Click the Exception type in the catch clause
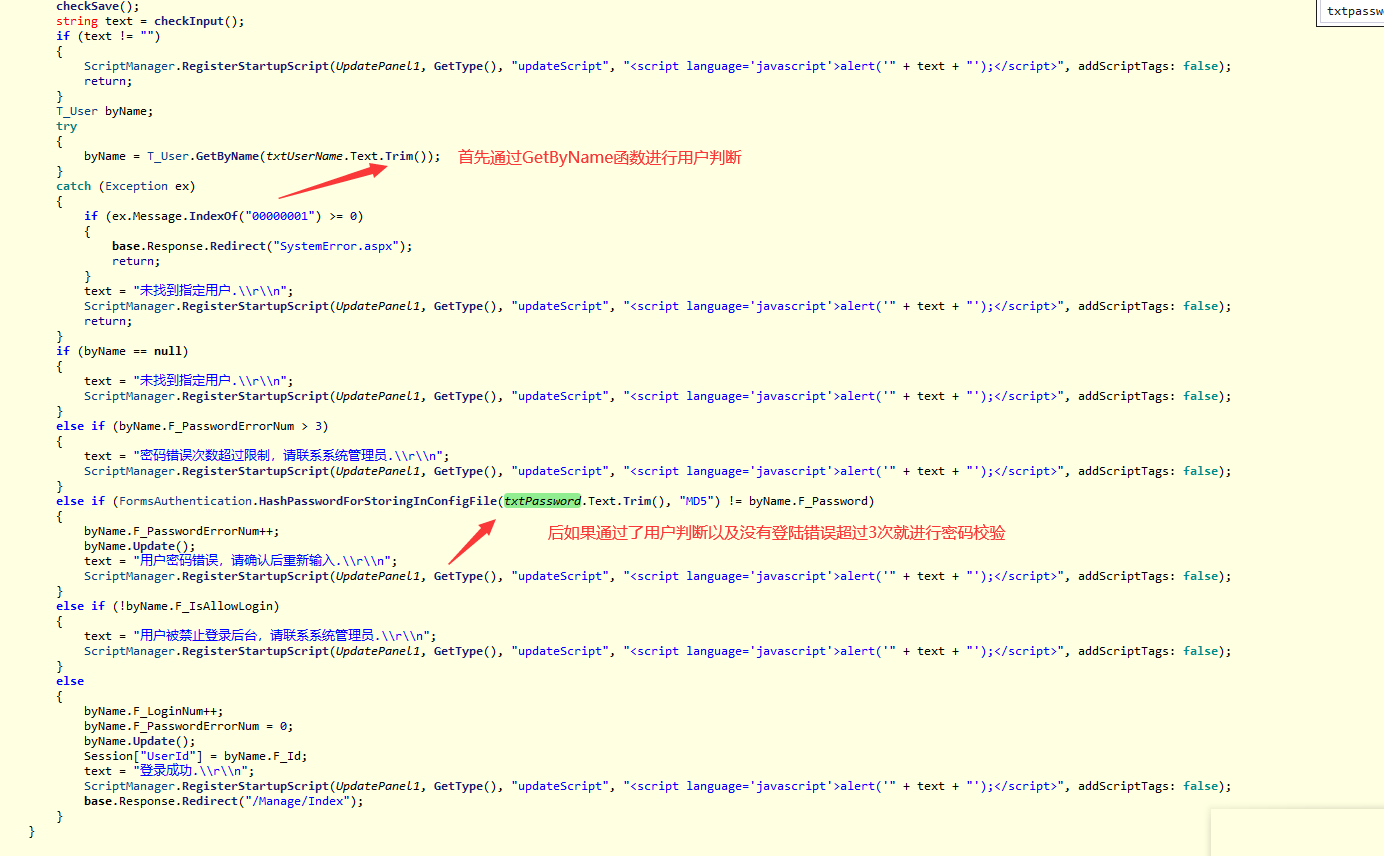Viewport: 1384px width, 856px height. (x=136, y=186)
